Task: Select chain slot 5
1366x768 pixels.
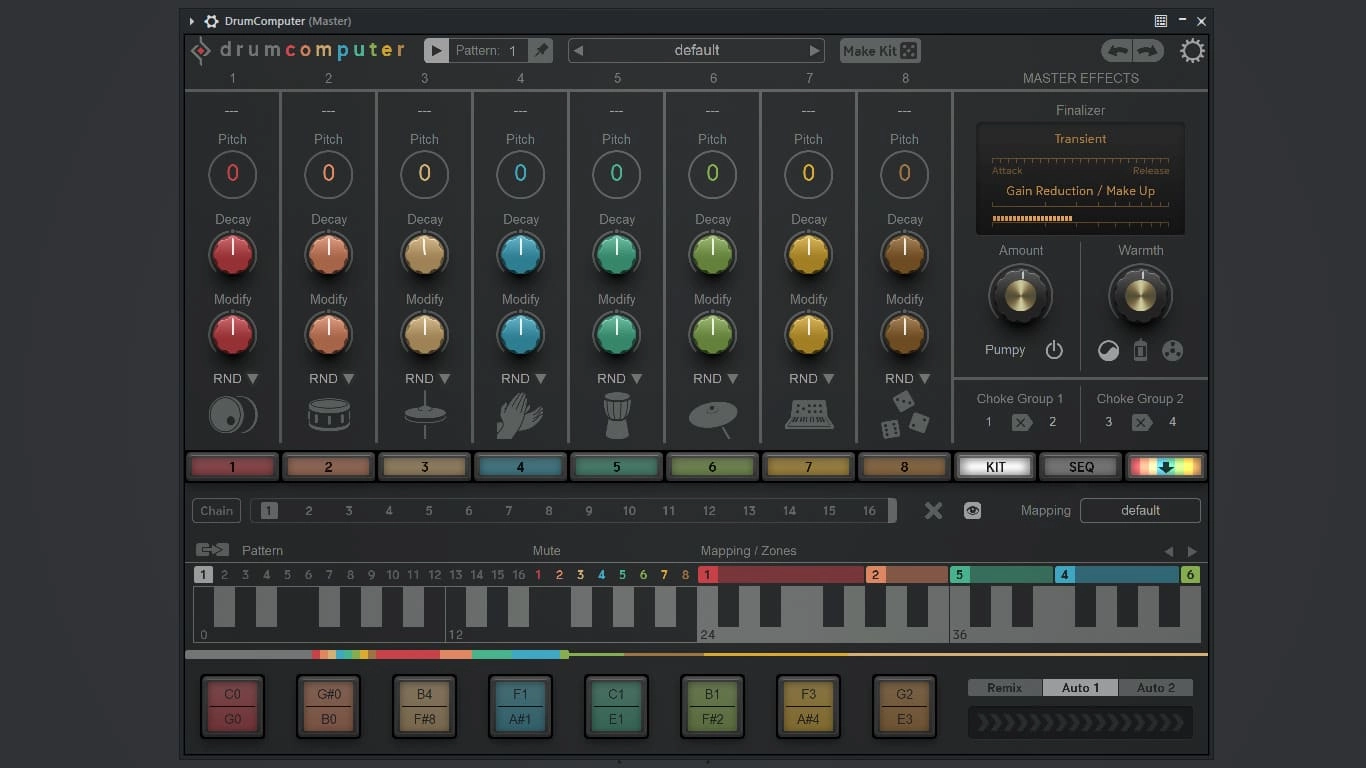Action: (x=429, y=511)
